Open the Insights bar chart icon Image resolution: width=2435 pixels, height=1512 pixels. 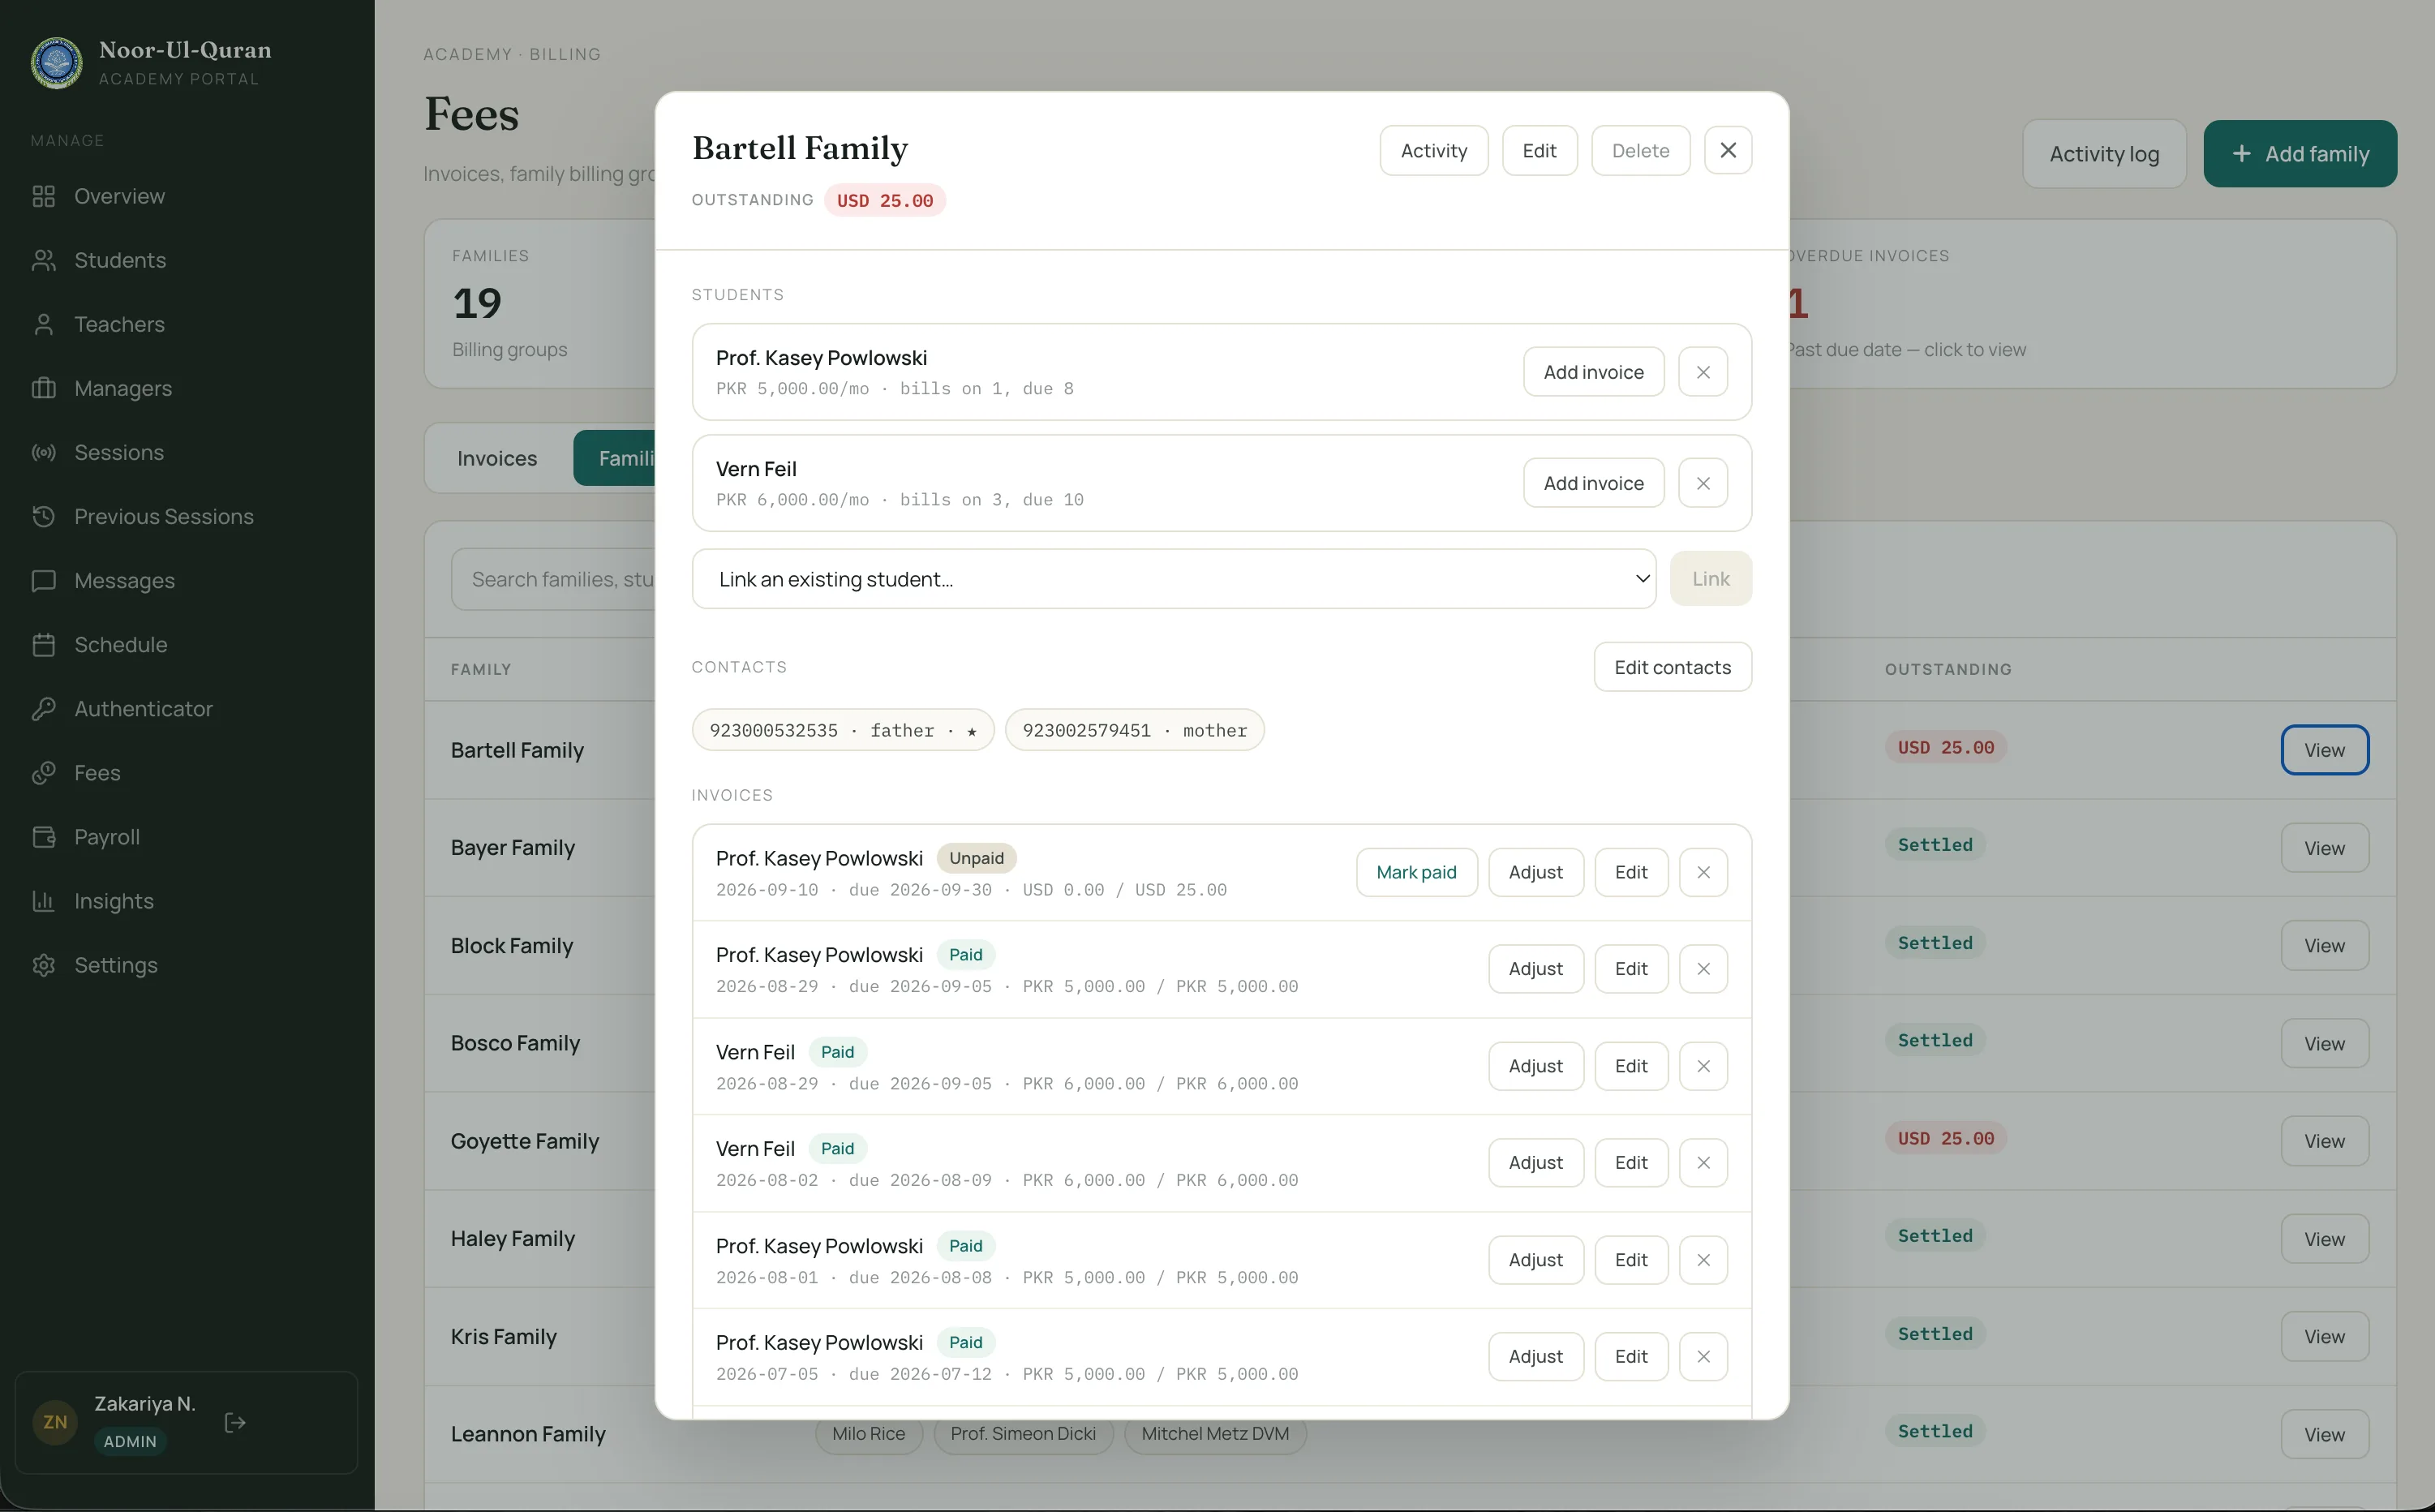43,900
